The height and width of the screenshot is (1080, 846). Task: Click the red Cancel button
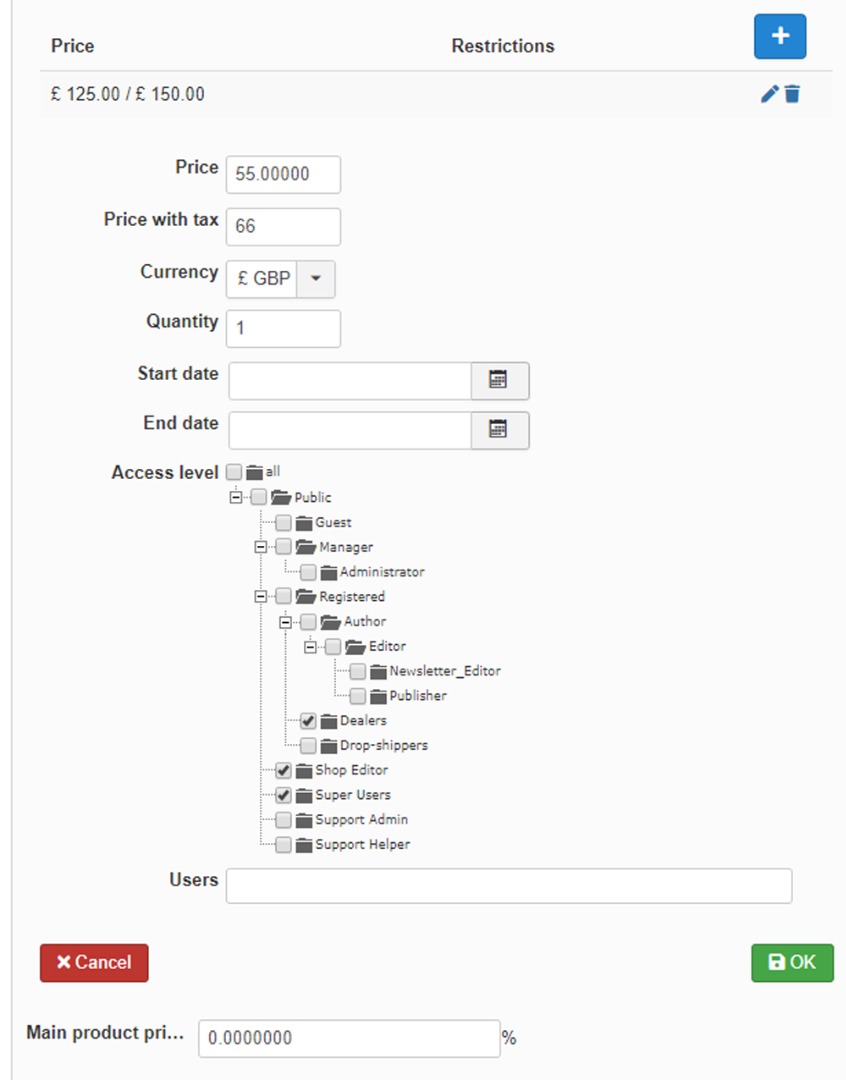tap(94, 962)
